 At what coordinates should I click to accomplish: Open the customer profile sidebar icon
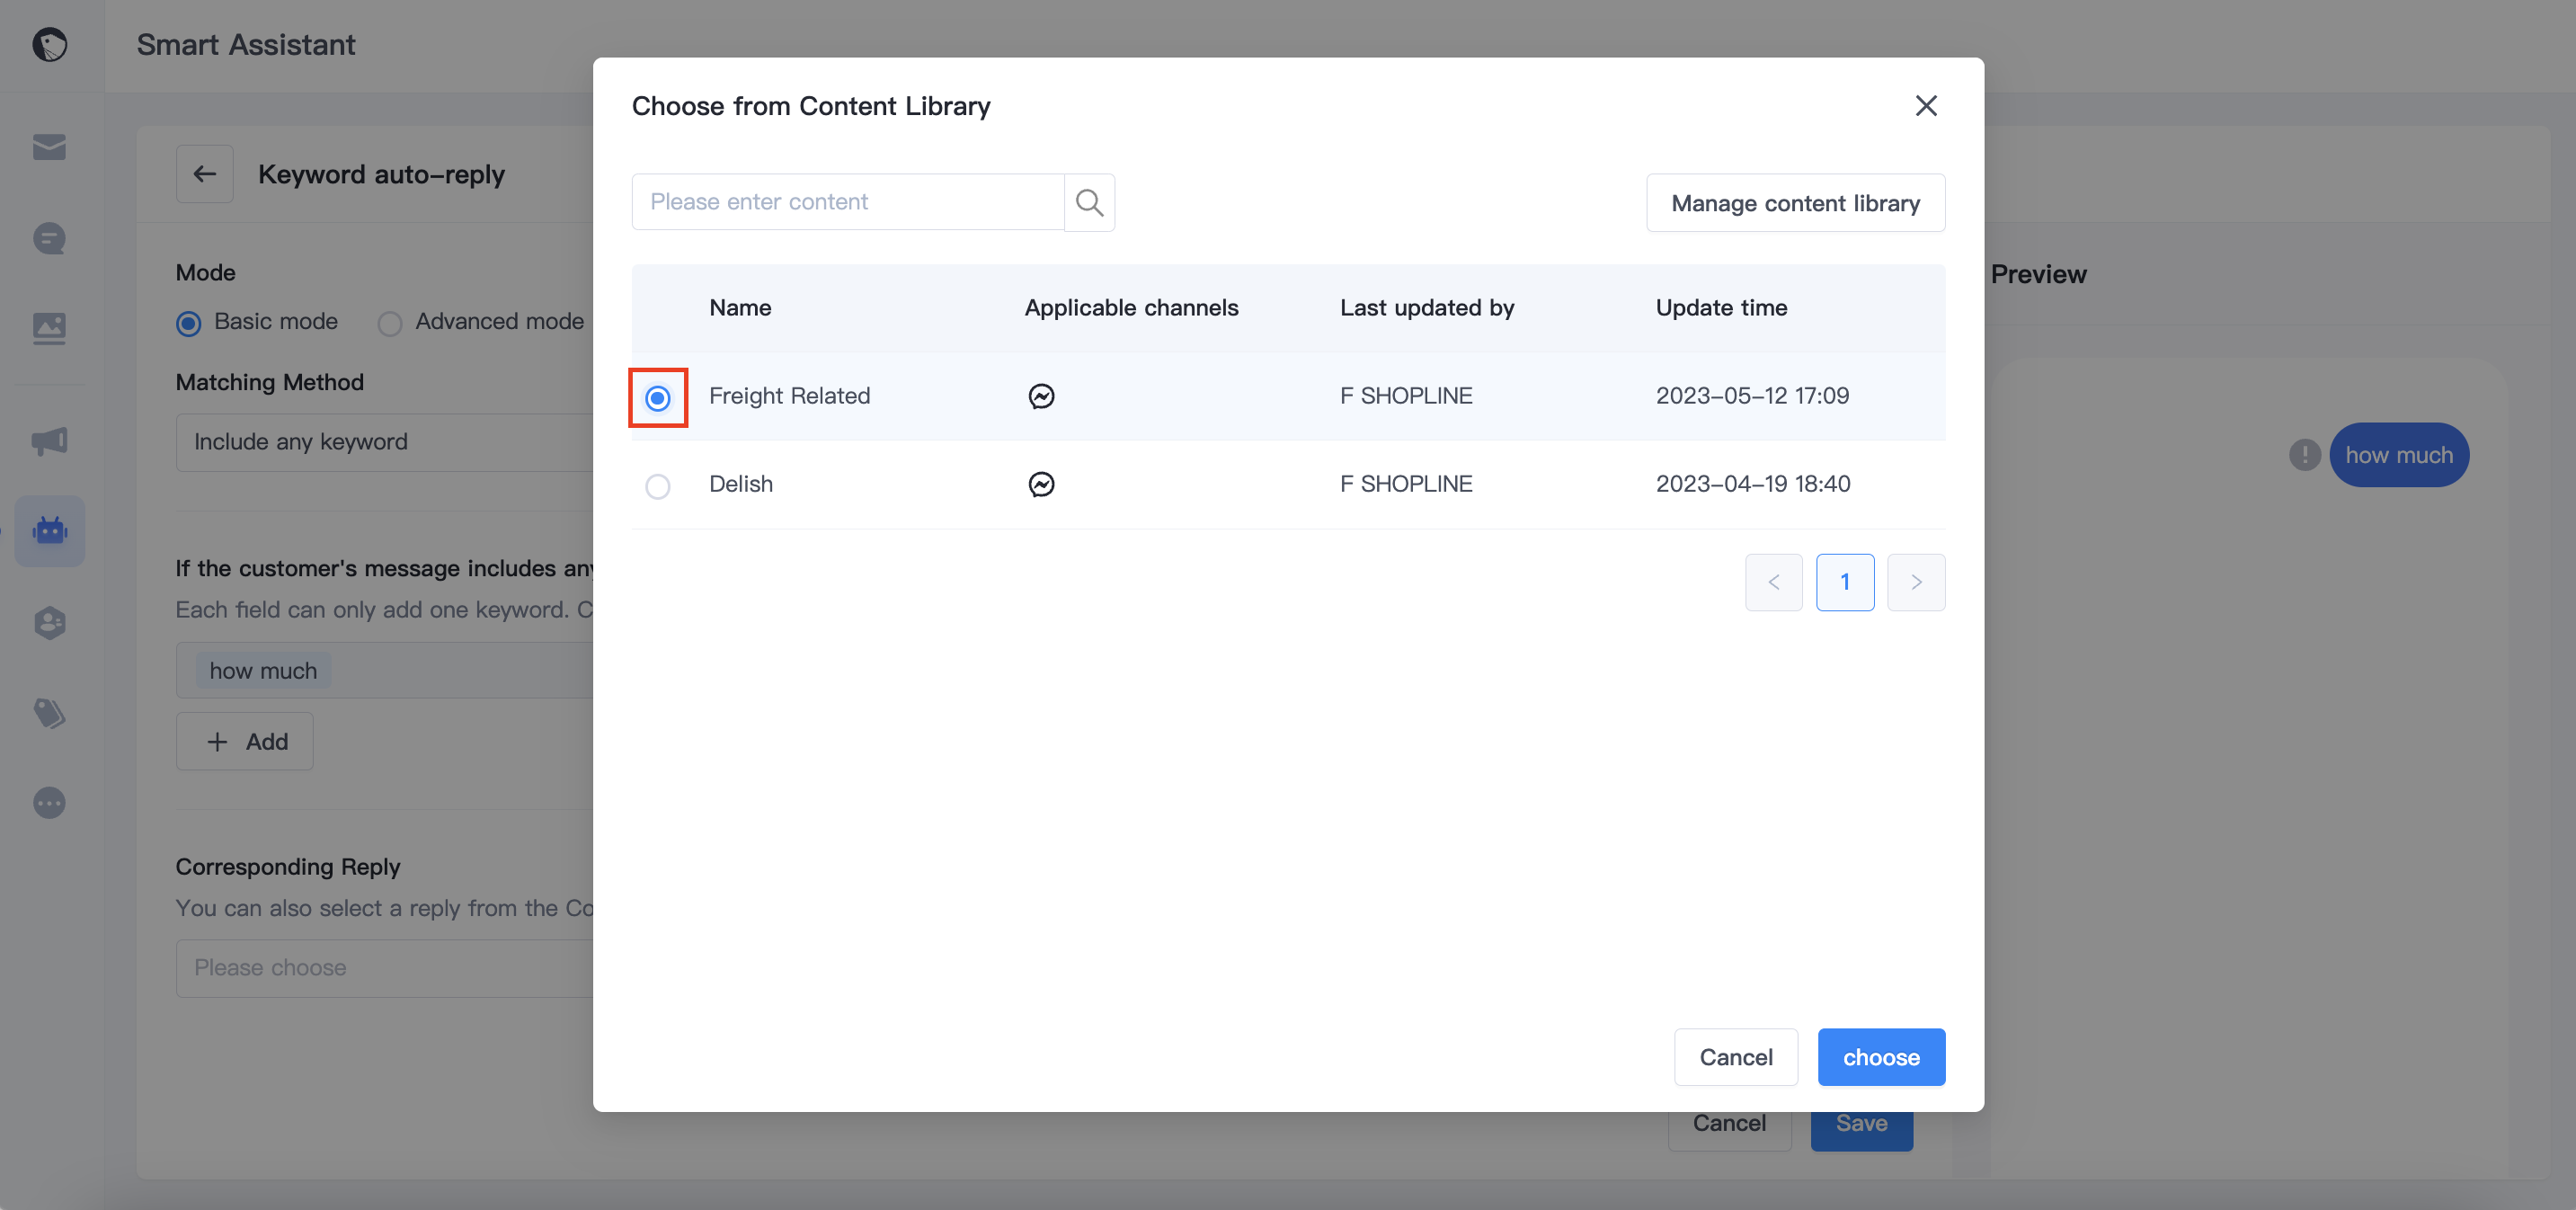[50, 622]
